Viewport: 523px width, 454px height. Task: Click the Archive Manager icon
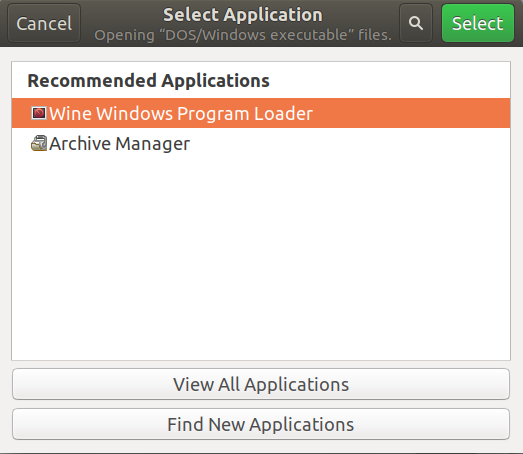(39, 143)
